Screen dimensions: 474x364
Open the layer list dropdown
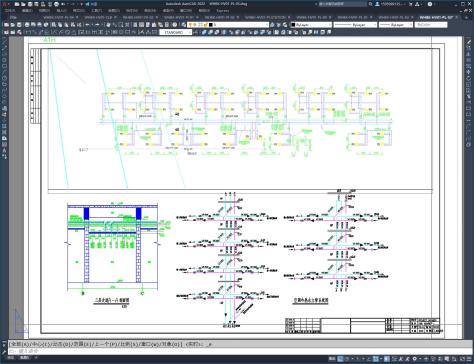(x=266, y=25)
